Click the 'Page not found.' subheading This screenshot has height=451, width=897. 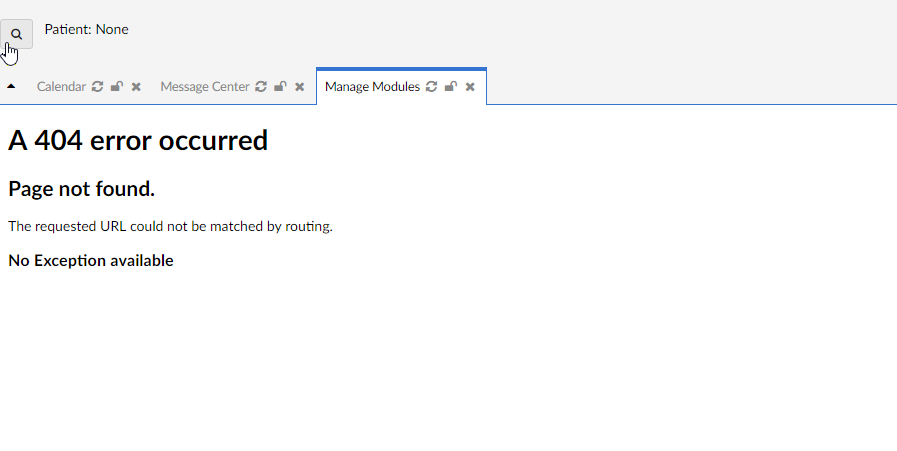(81, 189)
